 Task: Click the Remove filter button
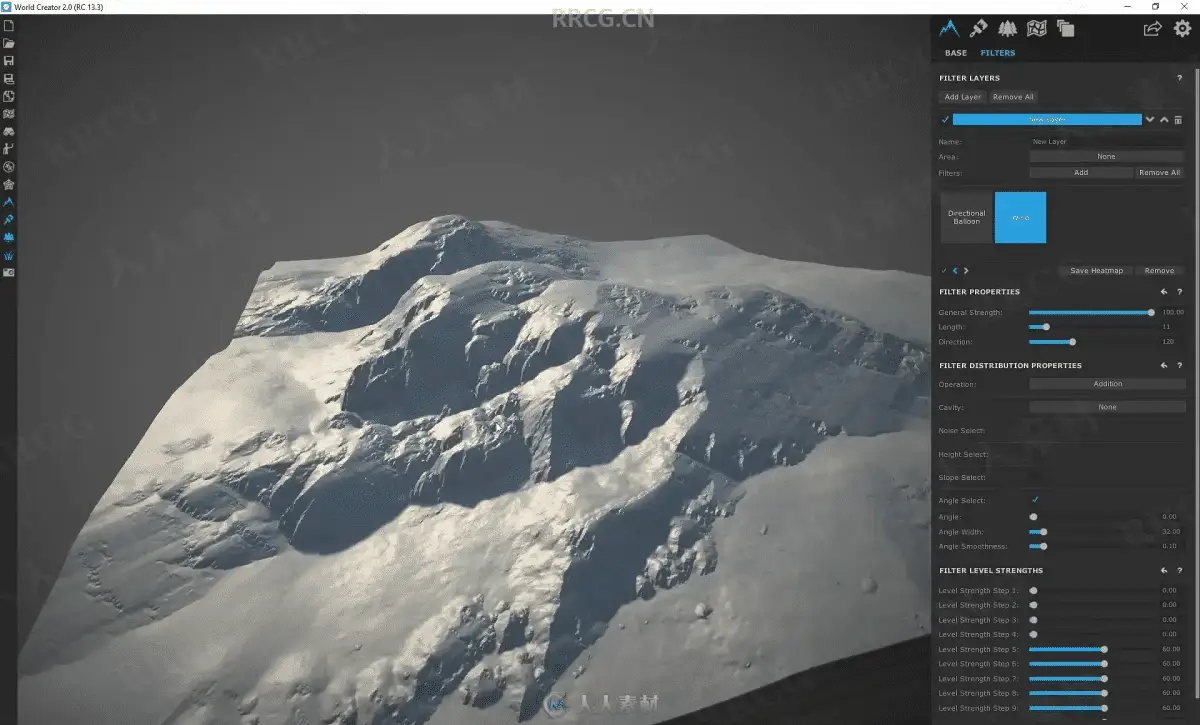point(1159,271)
